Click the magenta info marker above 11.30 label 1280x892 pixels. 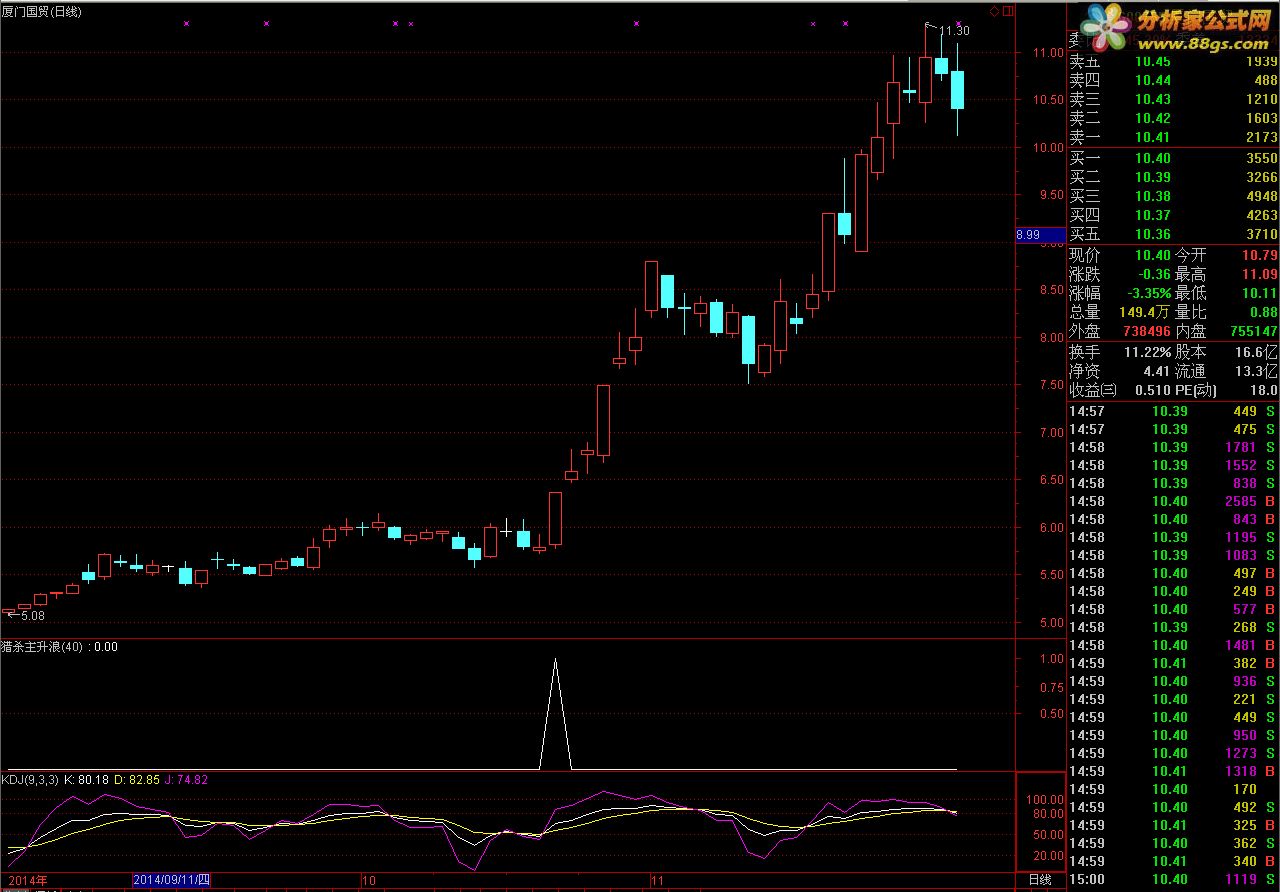[959, 23]
